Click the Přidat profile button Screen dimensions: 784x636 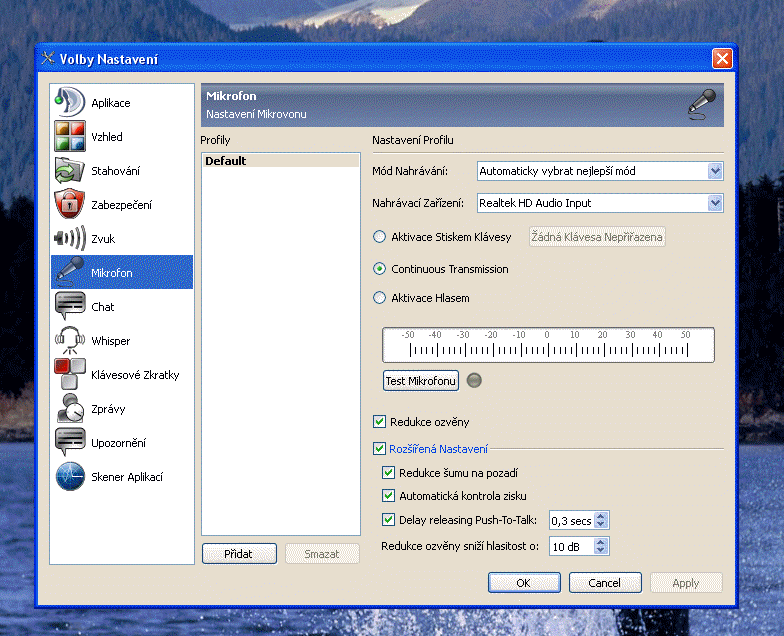coord(239,553)
